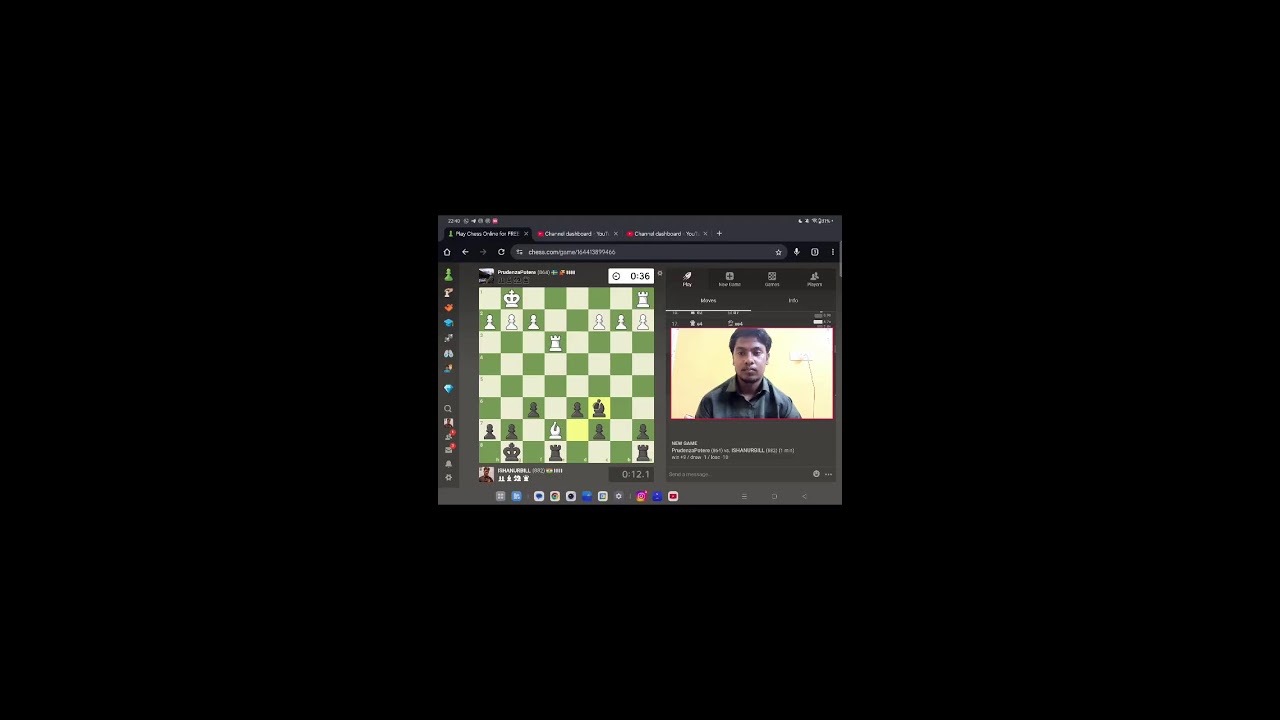
Task: Select the black bishop on yellow square
Action: tap(599, 408)
